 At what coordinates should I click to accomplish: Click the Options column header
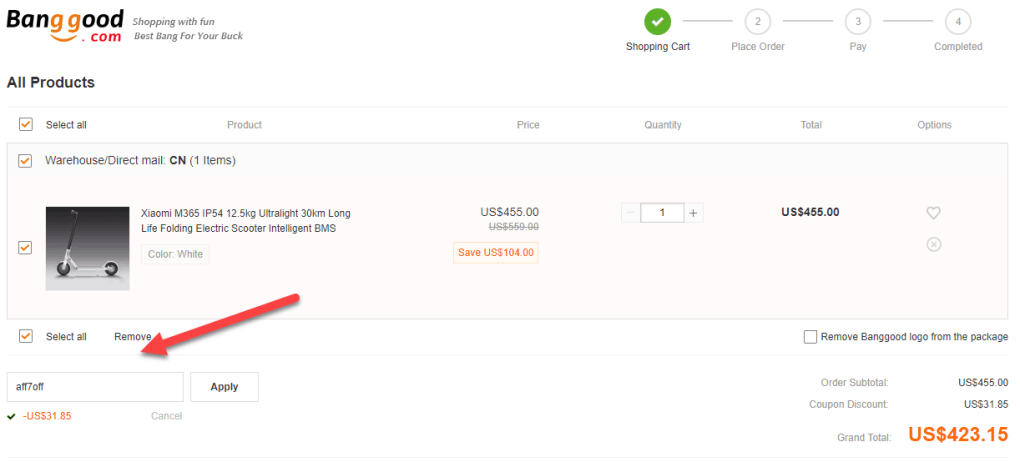click(x=934, y=125)
